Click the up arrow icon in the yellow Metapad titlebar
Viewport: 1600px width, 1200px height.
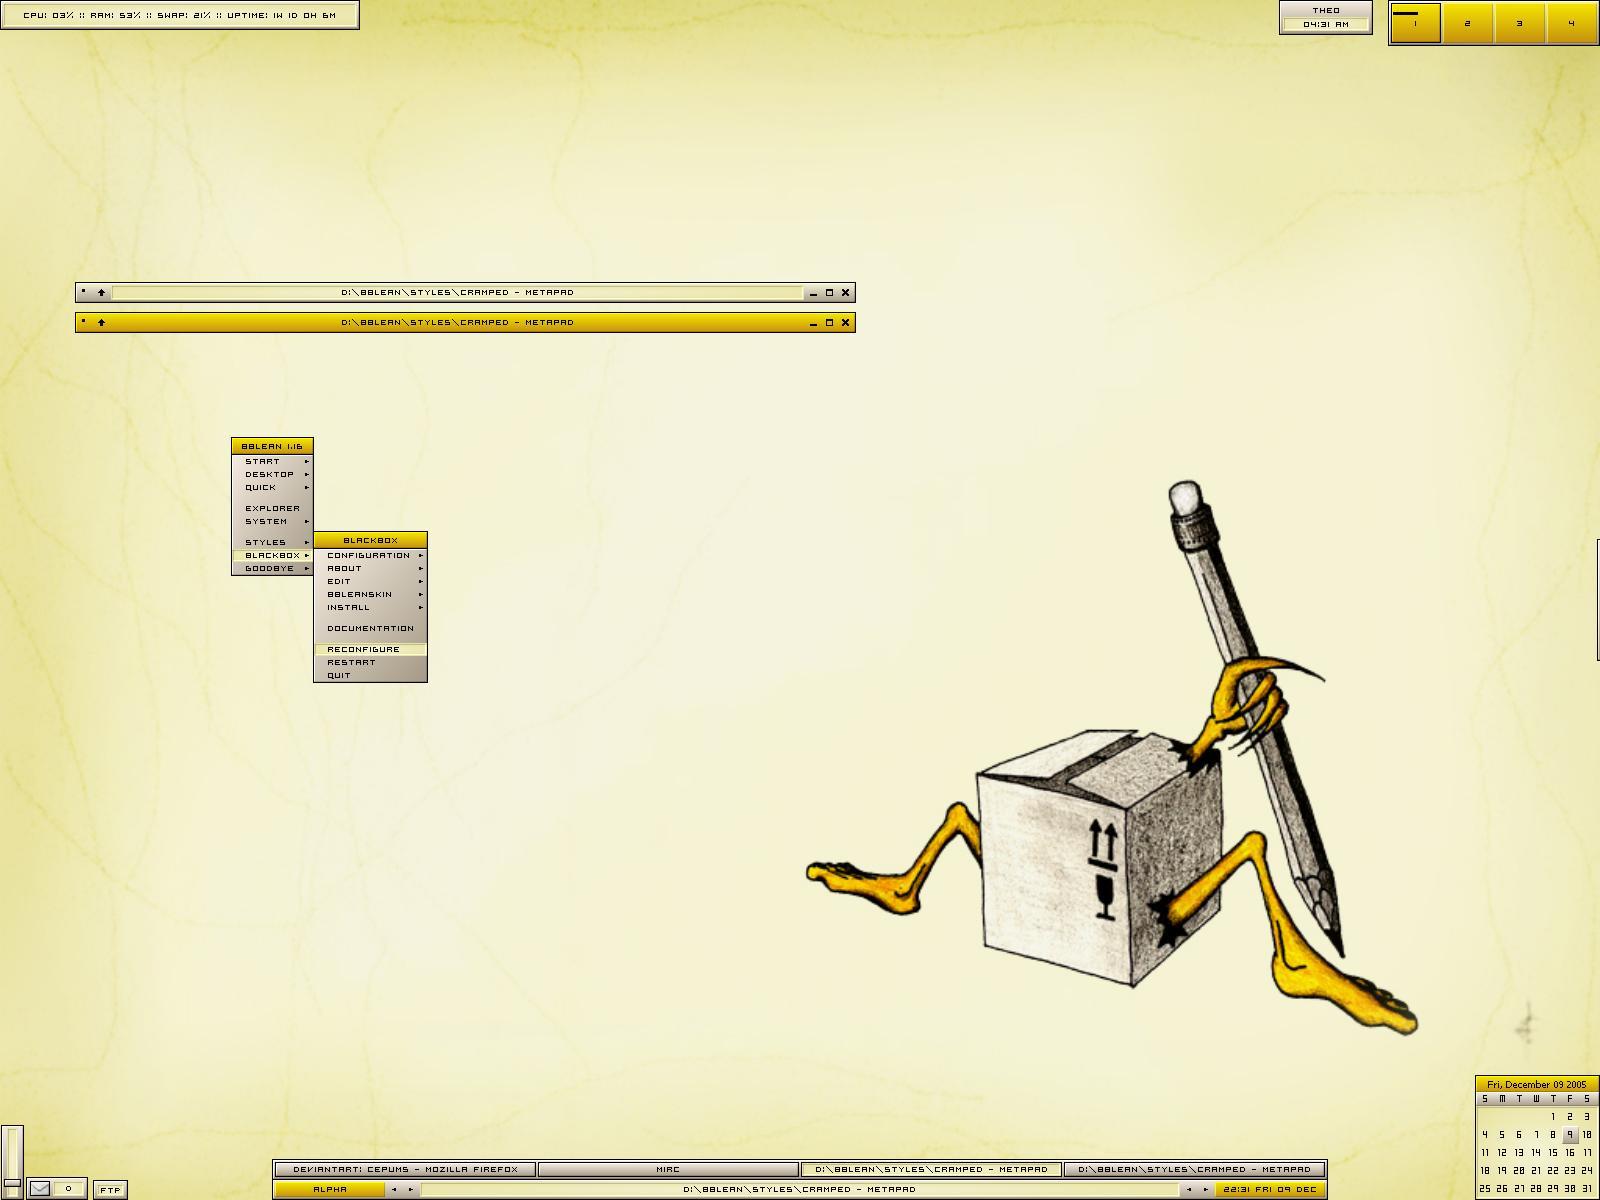(101, 323)
